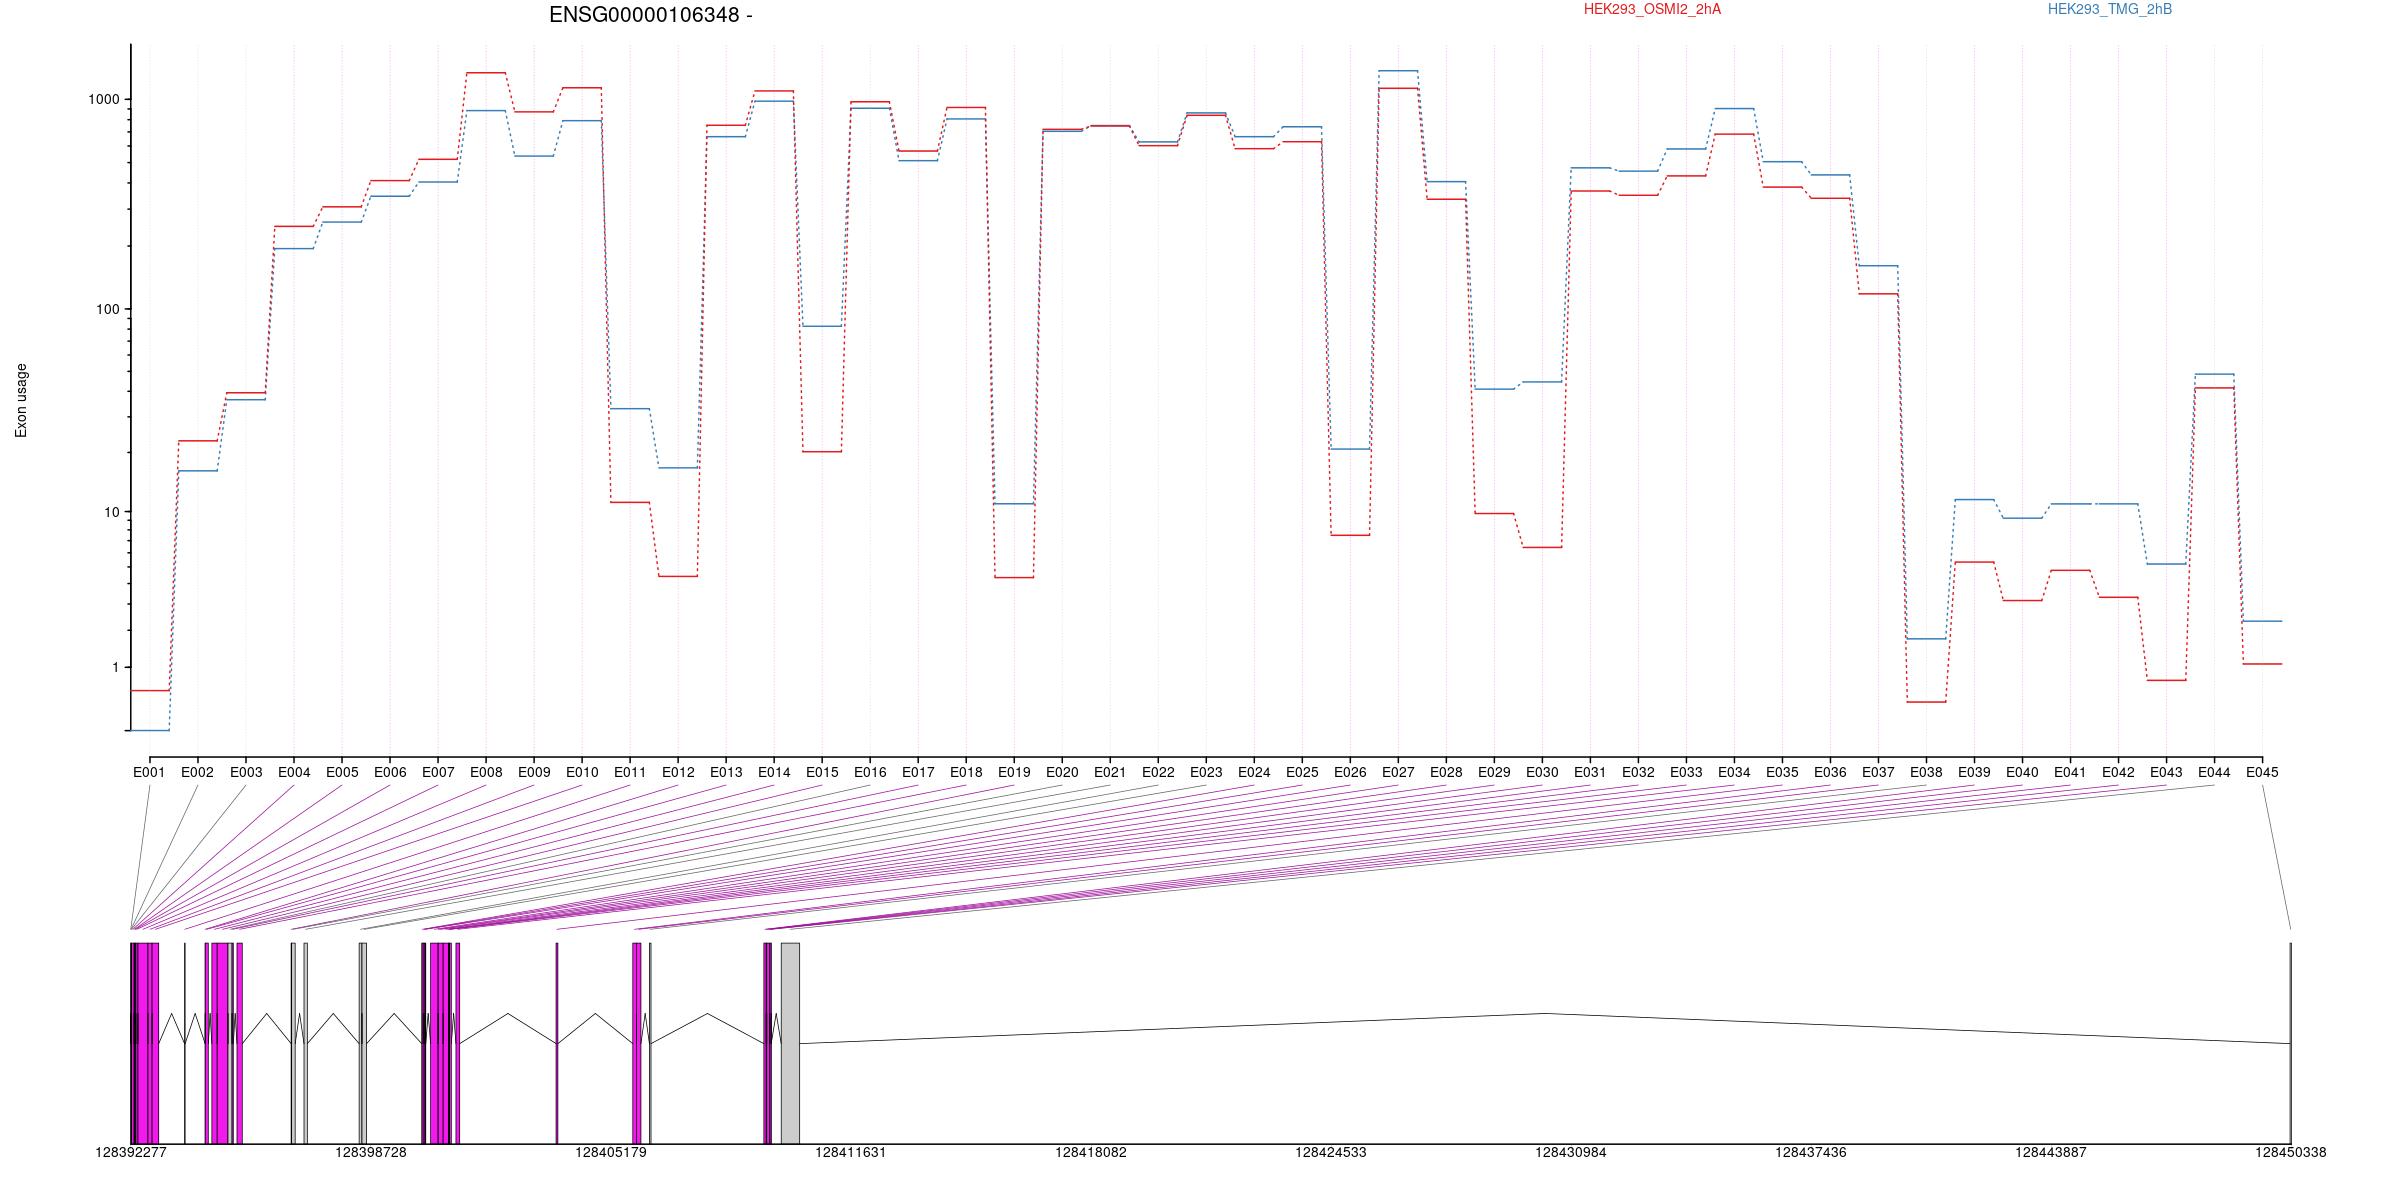Click the E004 exon label
This screenshot has width=2400, height=1200.
click(x=294, y=772)
